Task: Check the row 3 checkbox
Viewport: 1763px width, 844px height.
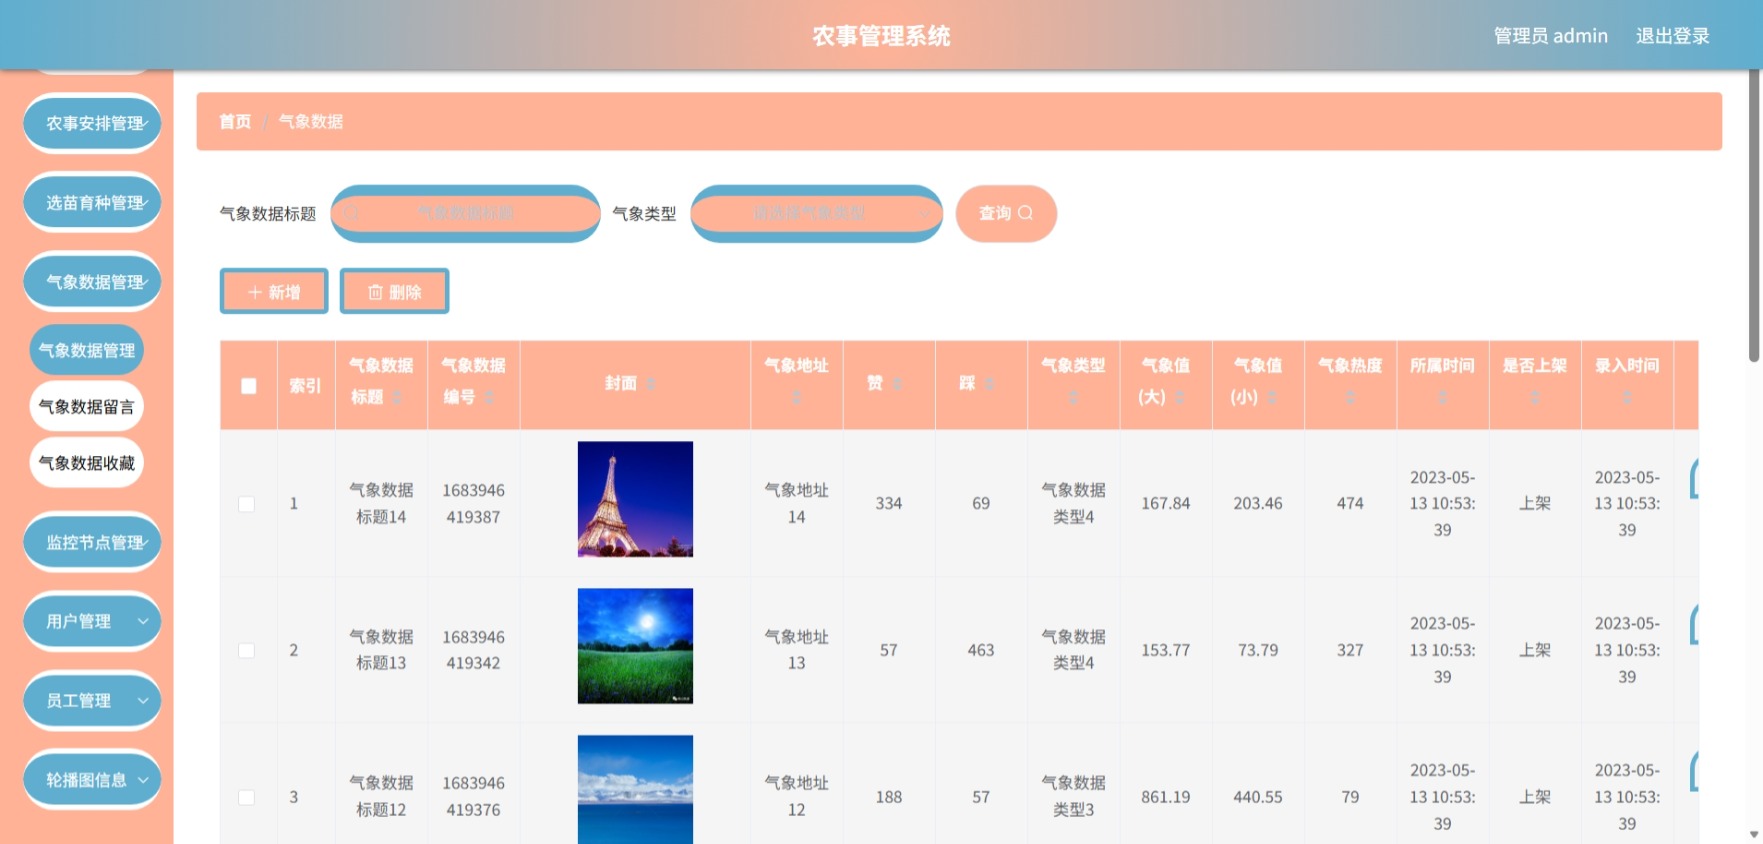Action: coord(246,797)
